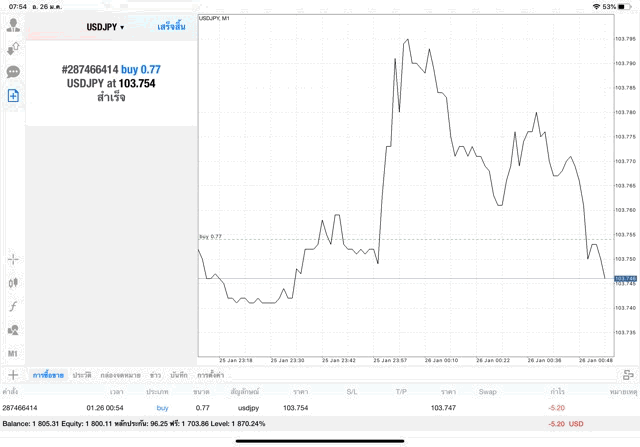
Task: Click the up-down arrows quotes icon
Action: (x=13, y=48)
